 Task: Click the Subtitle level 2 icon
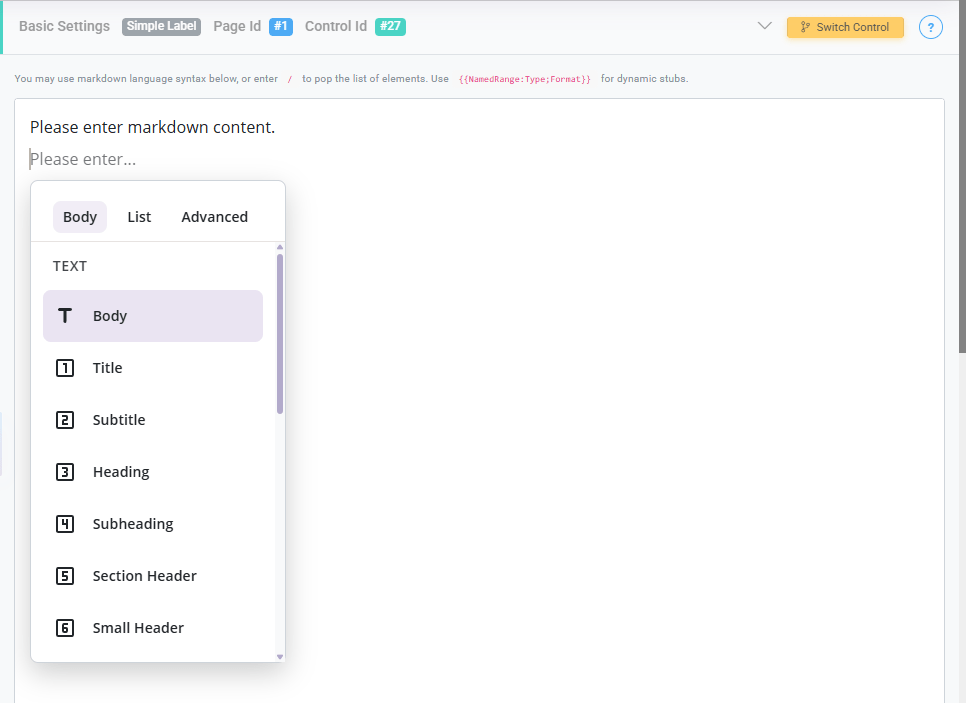click(65, 420)
